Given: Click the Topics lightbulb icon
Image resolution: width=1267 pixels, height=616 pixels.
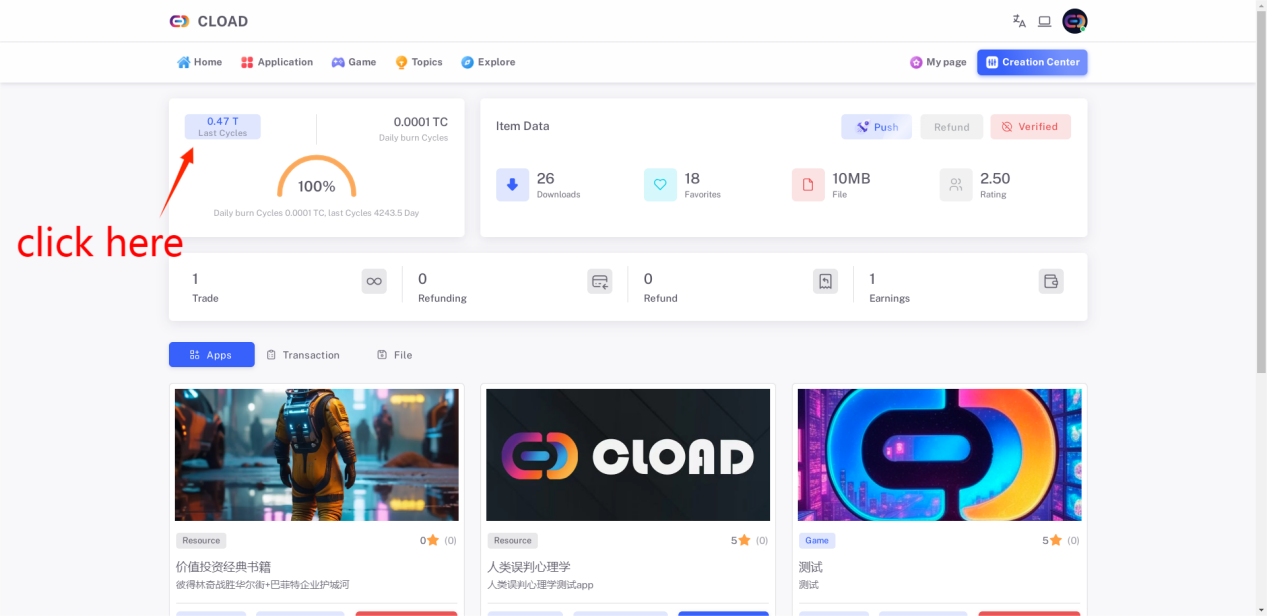Looking at the screenshot, I should (x=401, y=62).
